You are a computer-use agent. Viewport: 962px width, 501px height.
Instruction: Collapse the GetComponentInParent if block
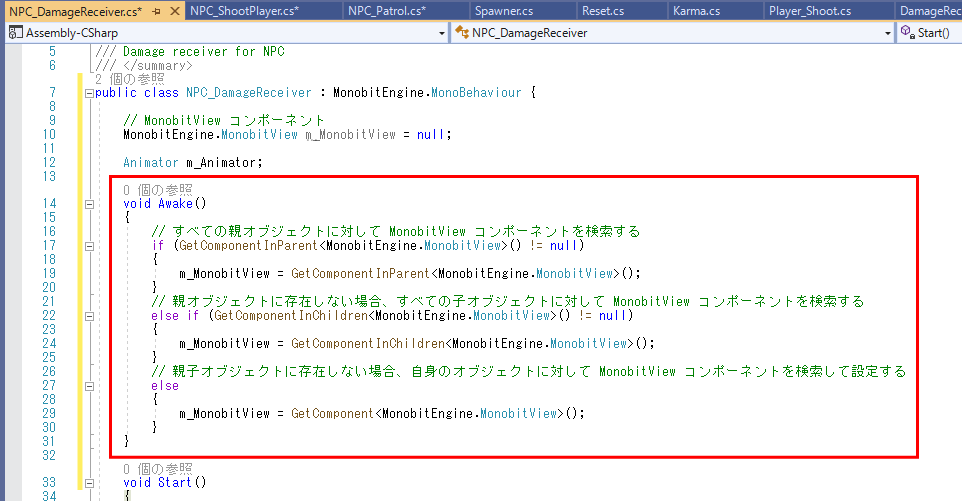[x=89, y=247]
